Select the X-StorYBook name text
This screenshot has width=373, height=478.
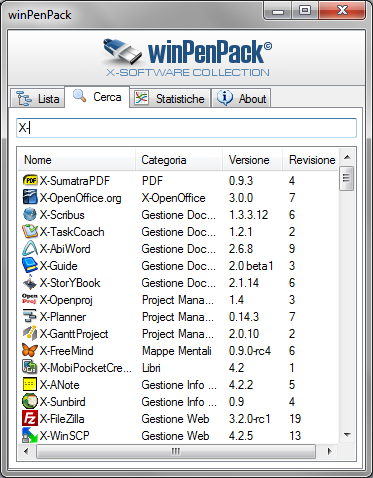(70, 283)
